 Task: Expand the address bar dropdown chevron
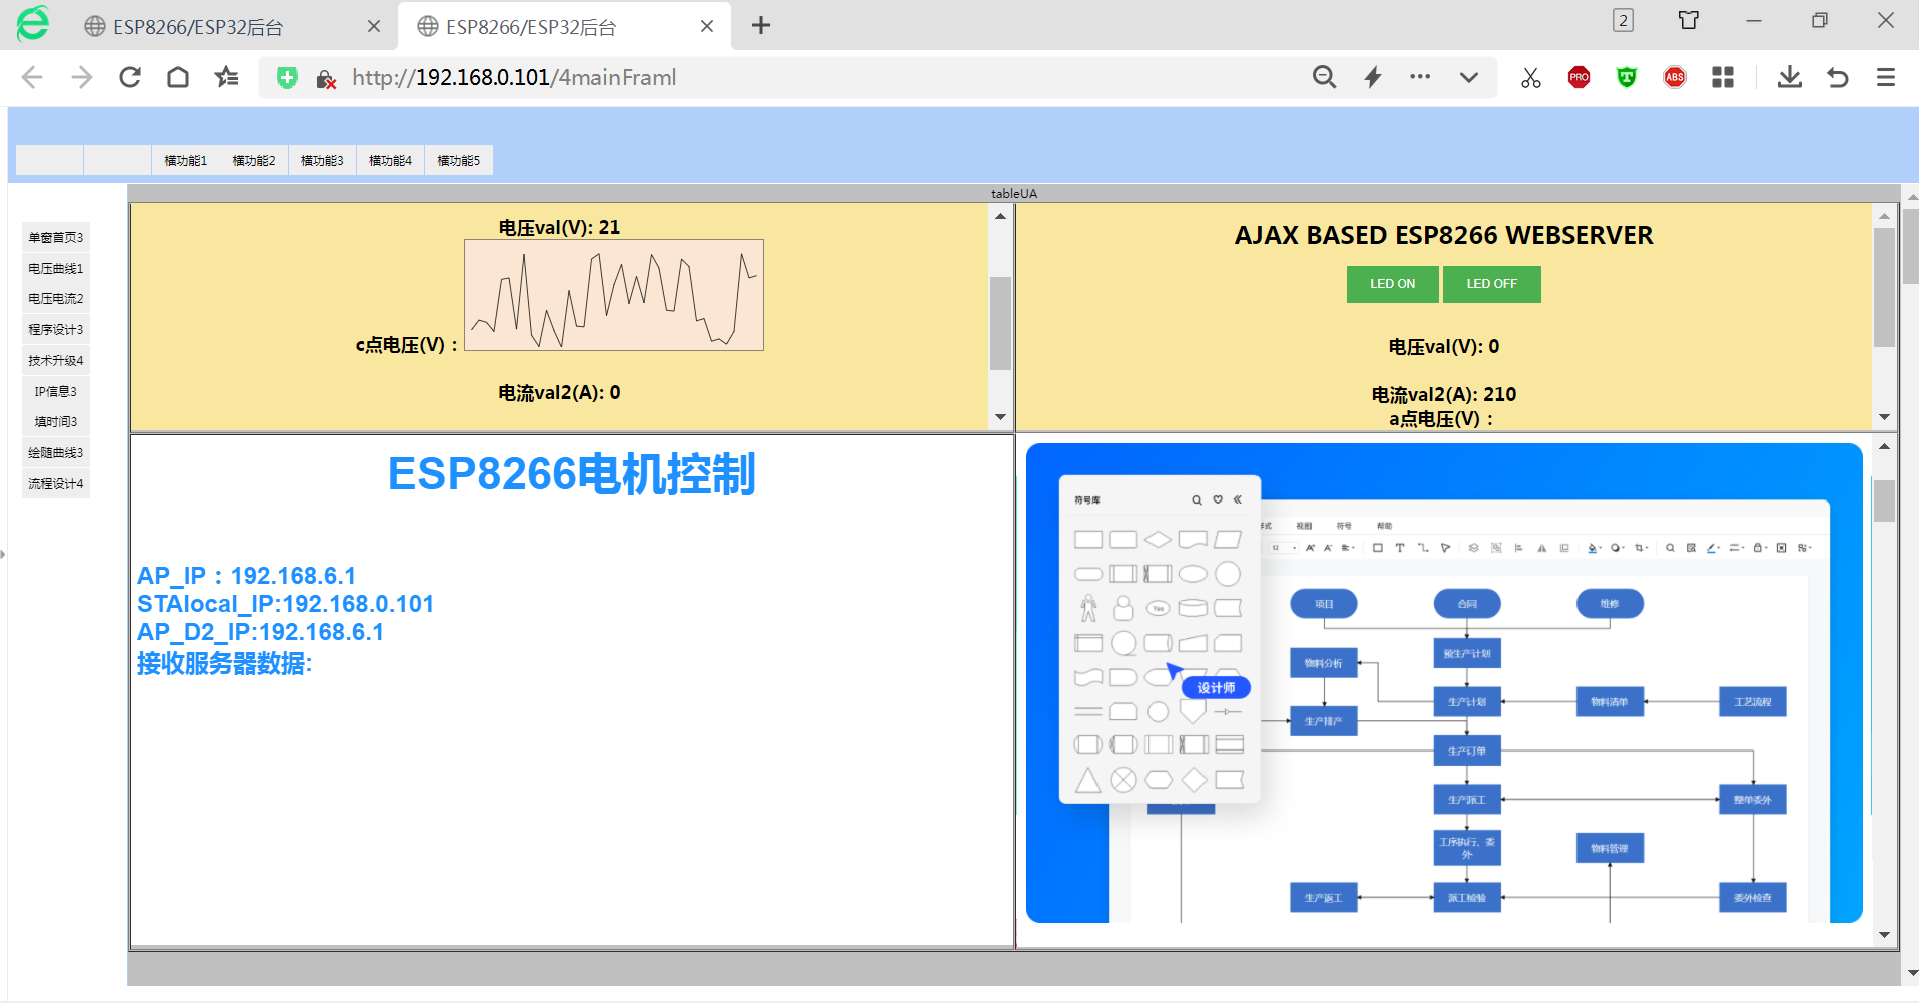click(x=1469, y=77)
